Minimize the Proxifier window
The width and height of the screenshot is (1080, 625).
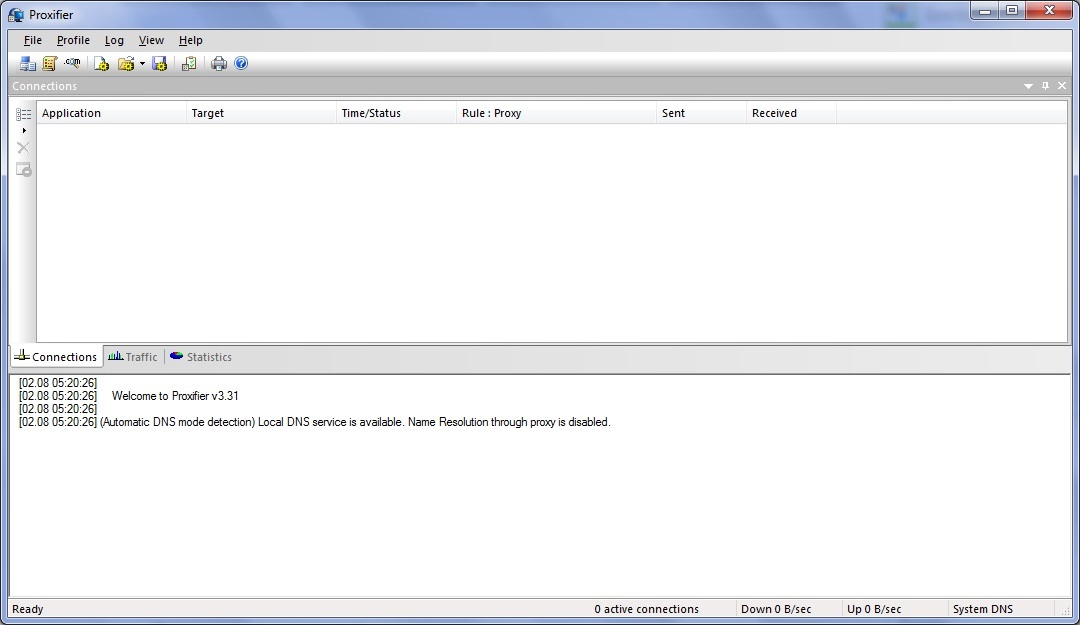point(985,11)
